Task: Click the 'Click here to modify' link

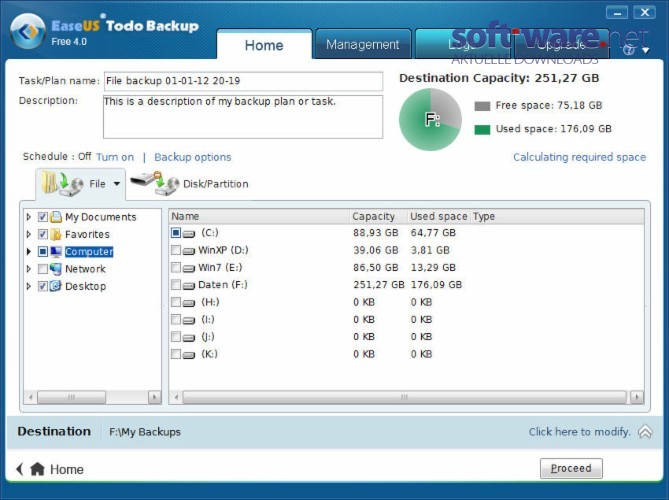Action: pos(579,432)
